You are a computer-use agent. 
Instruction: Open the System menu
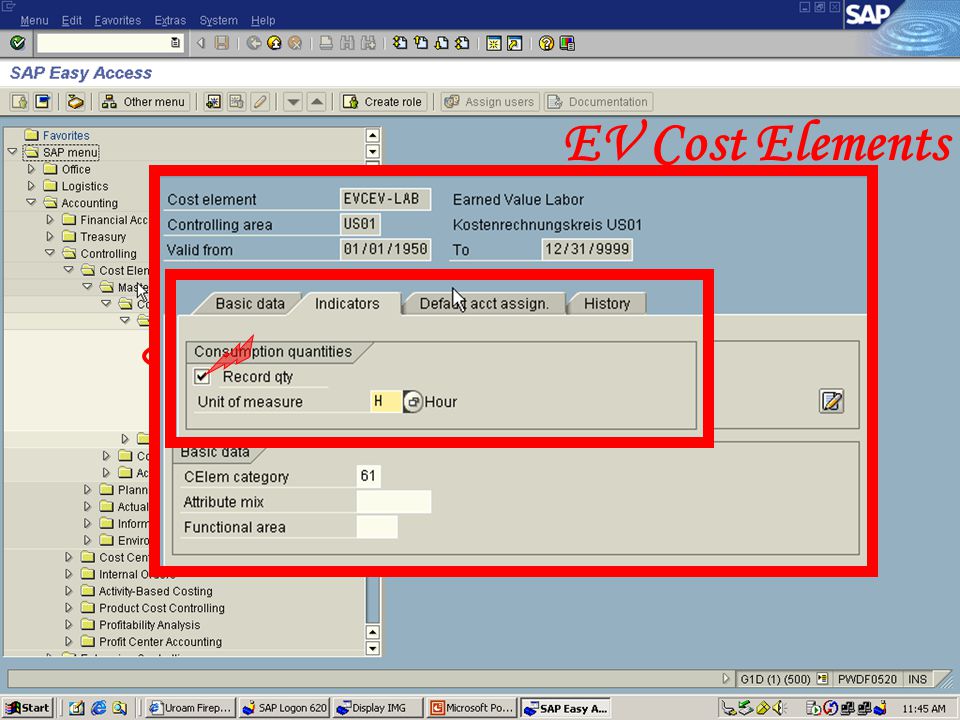click(219, 20)
